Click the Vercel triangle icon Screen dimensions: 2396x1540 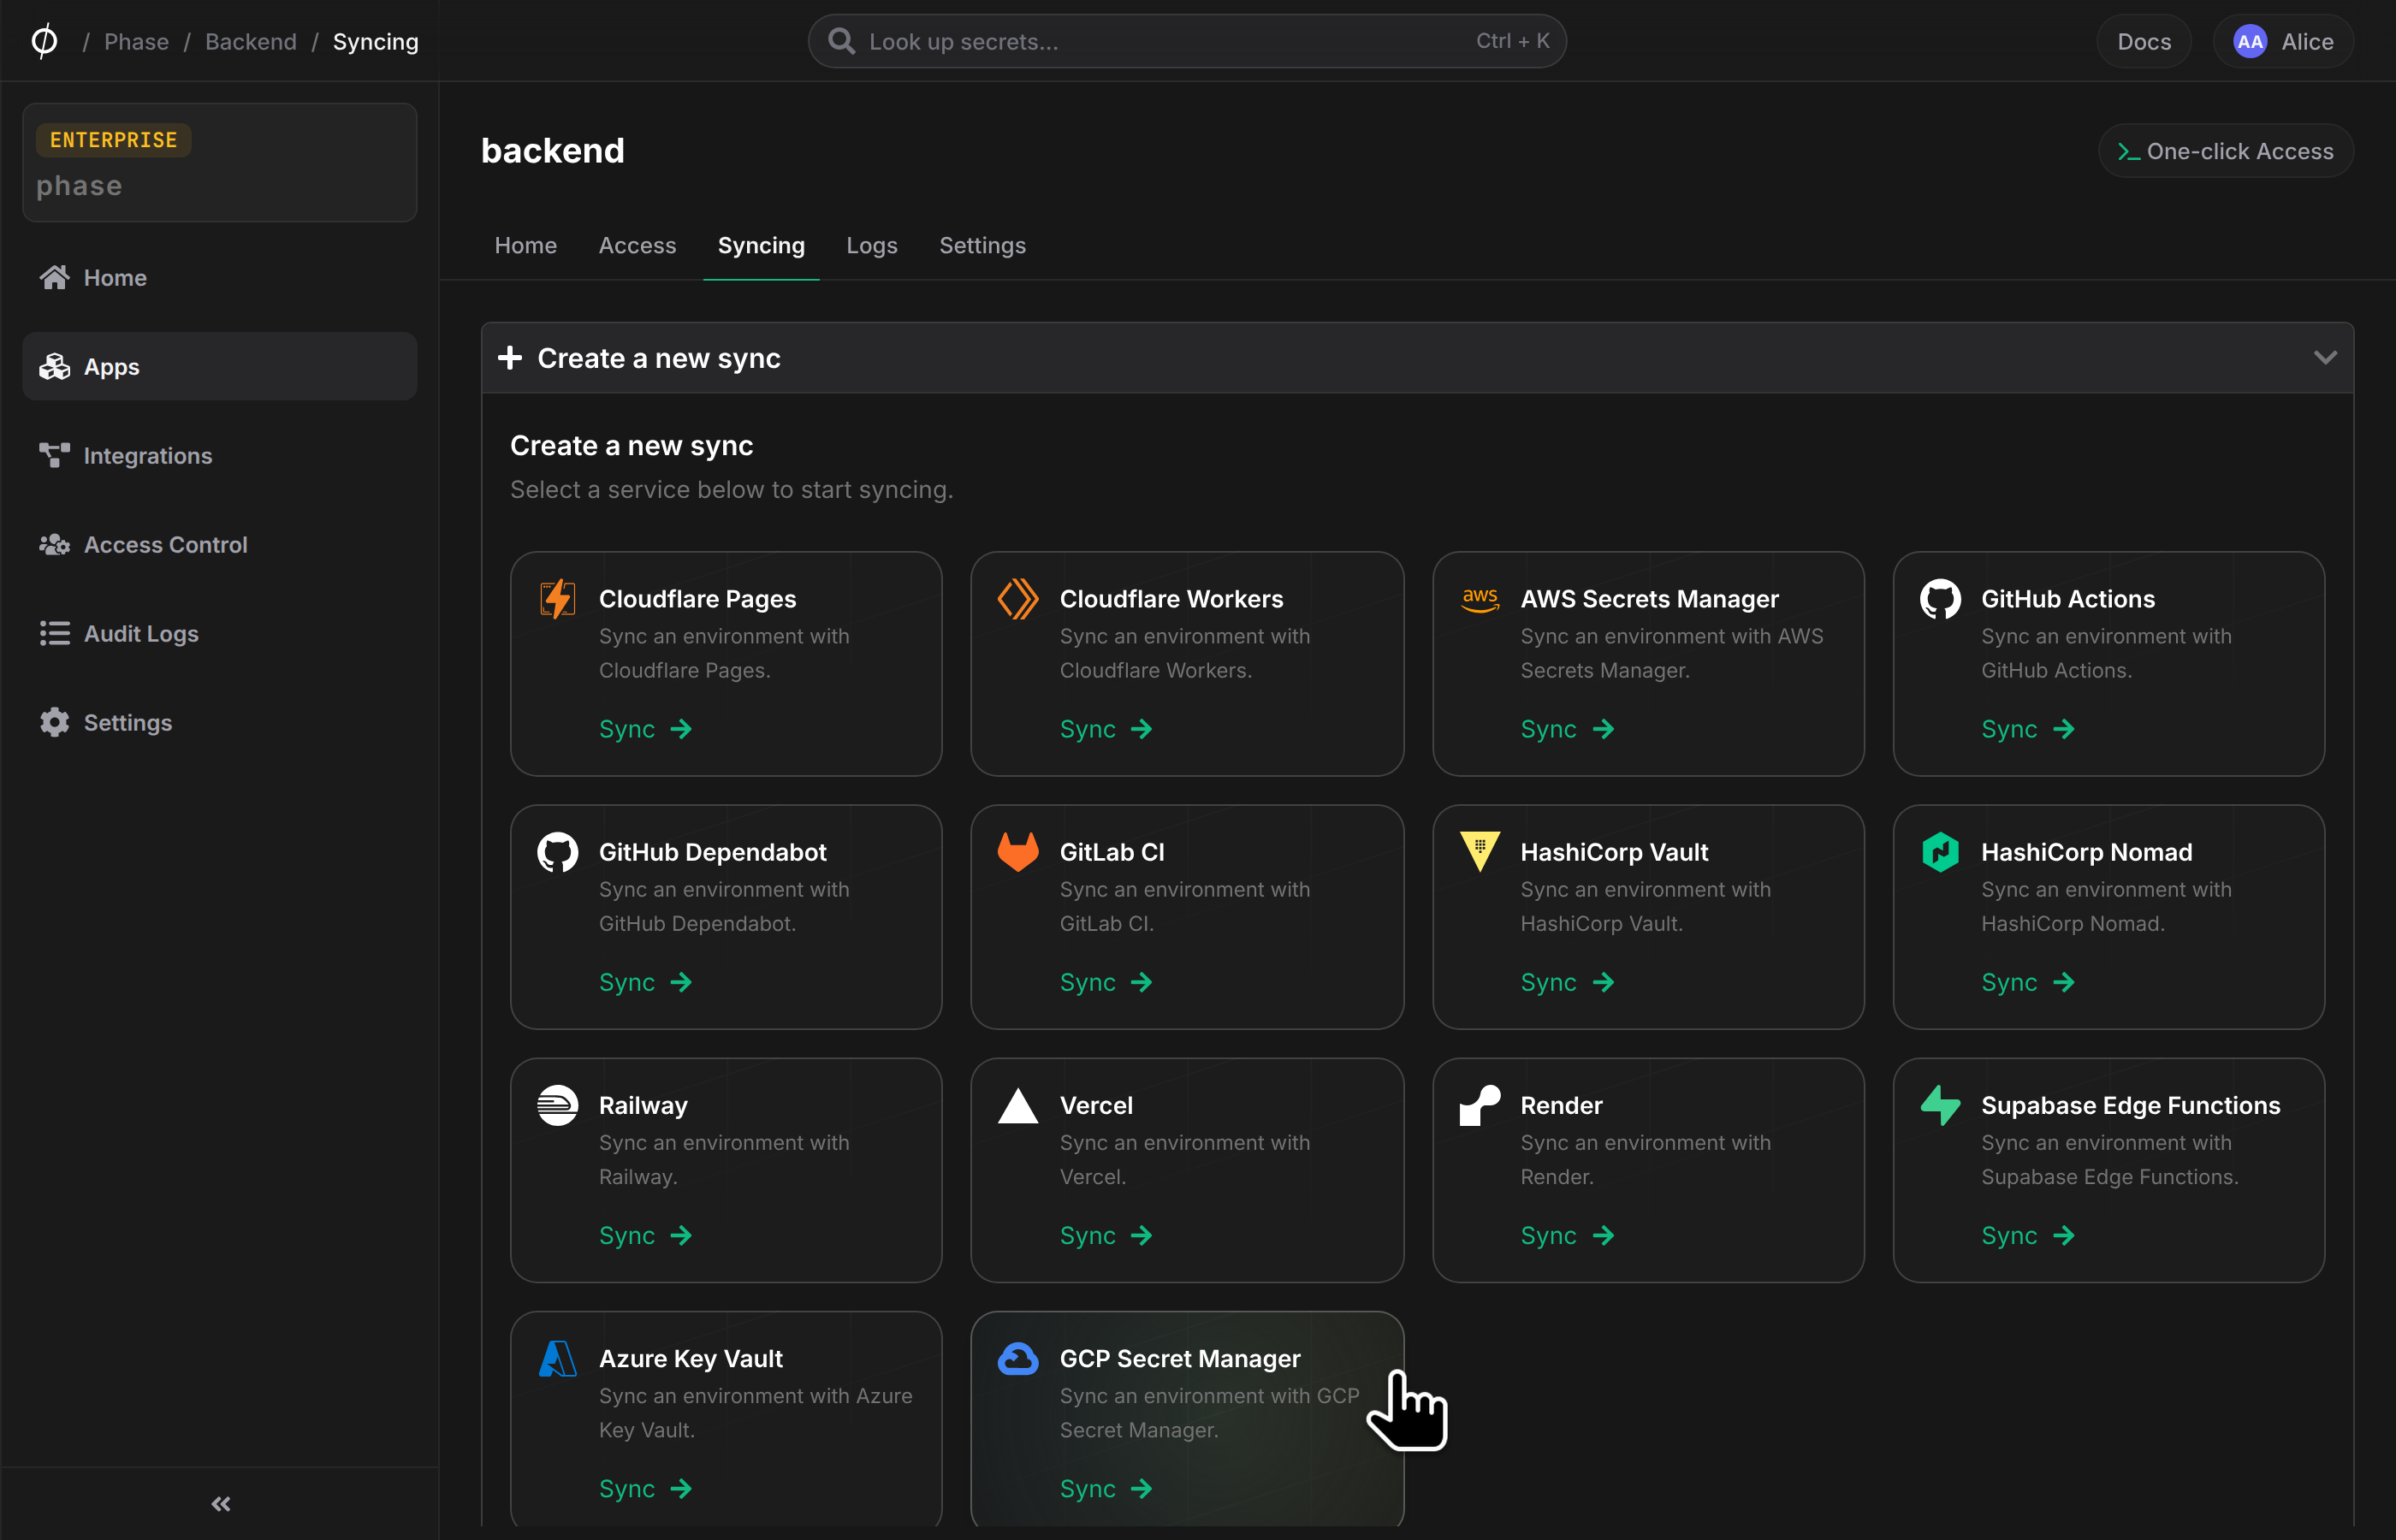[x=1018, y=1105]
